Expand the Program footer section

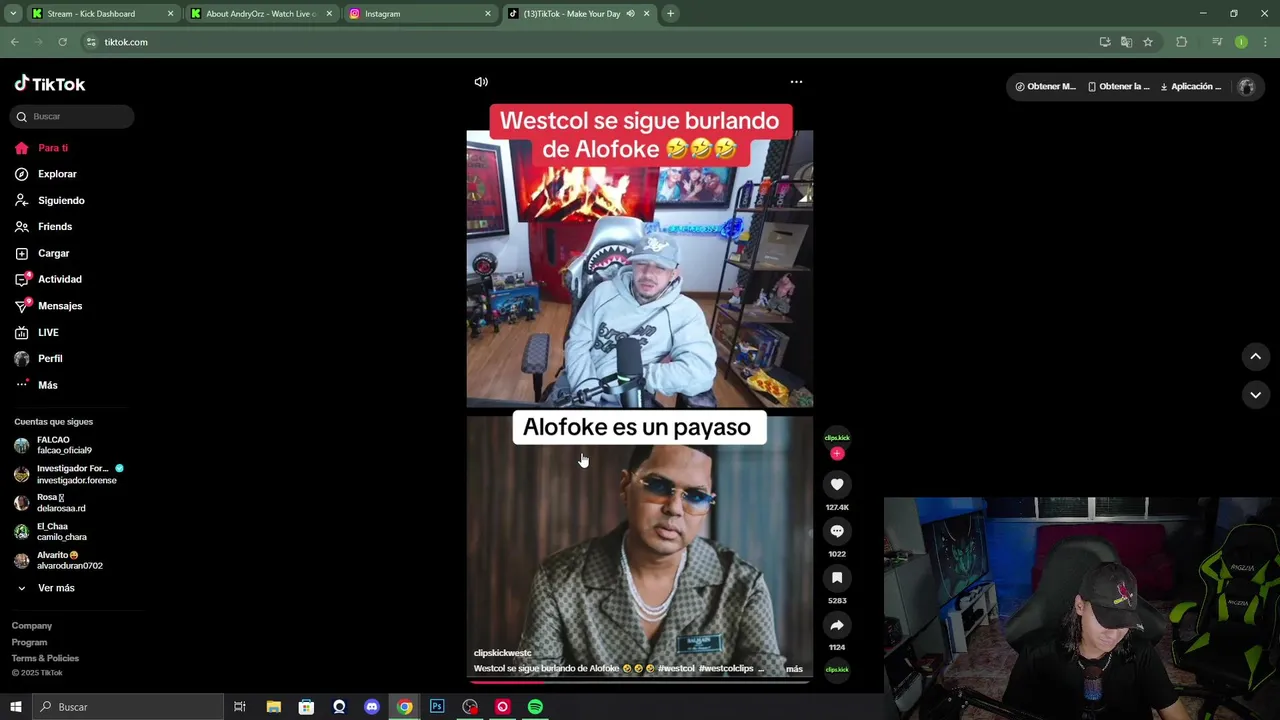29,642
